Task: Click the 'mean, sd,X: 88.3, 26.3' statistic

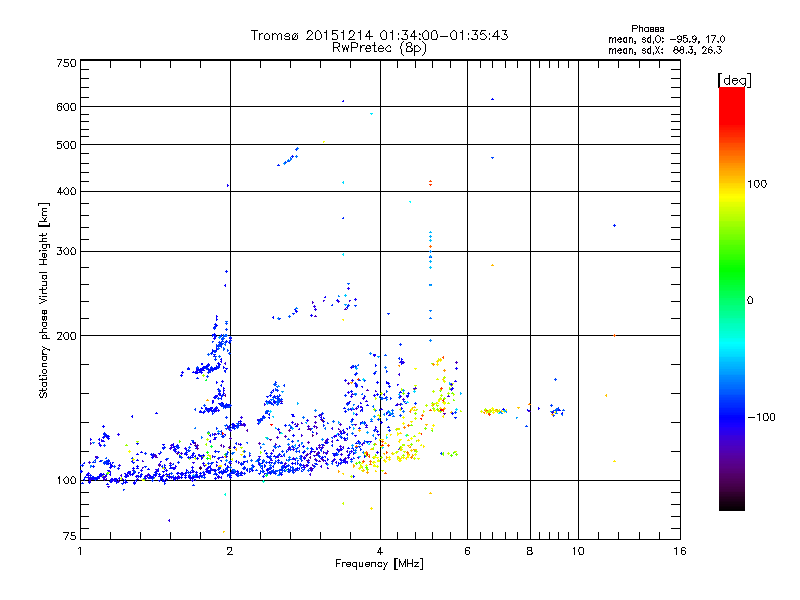Action: [x=665, y=50]
